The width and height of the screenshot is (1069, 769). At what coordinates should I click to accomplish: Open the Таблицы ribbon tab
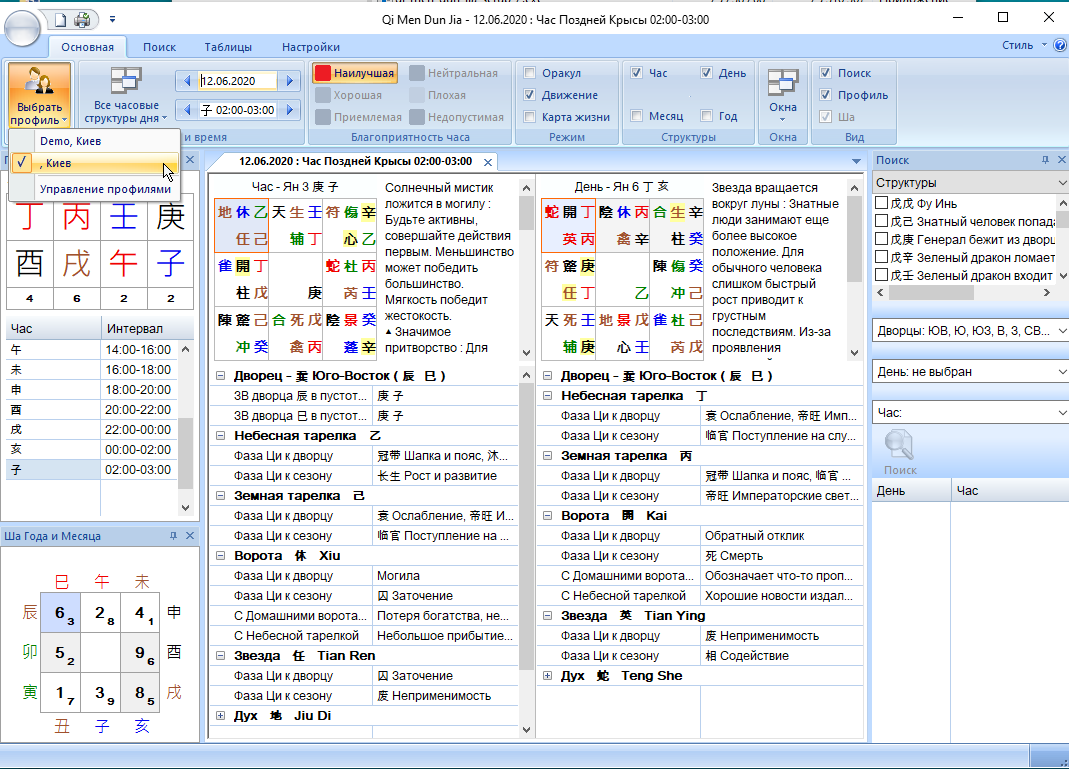(x=228, y=47)
